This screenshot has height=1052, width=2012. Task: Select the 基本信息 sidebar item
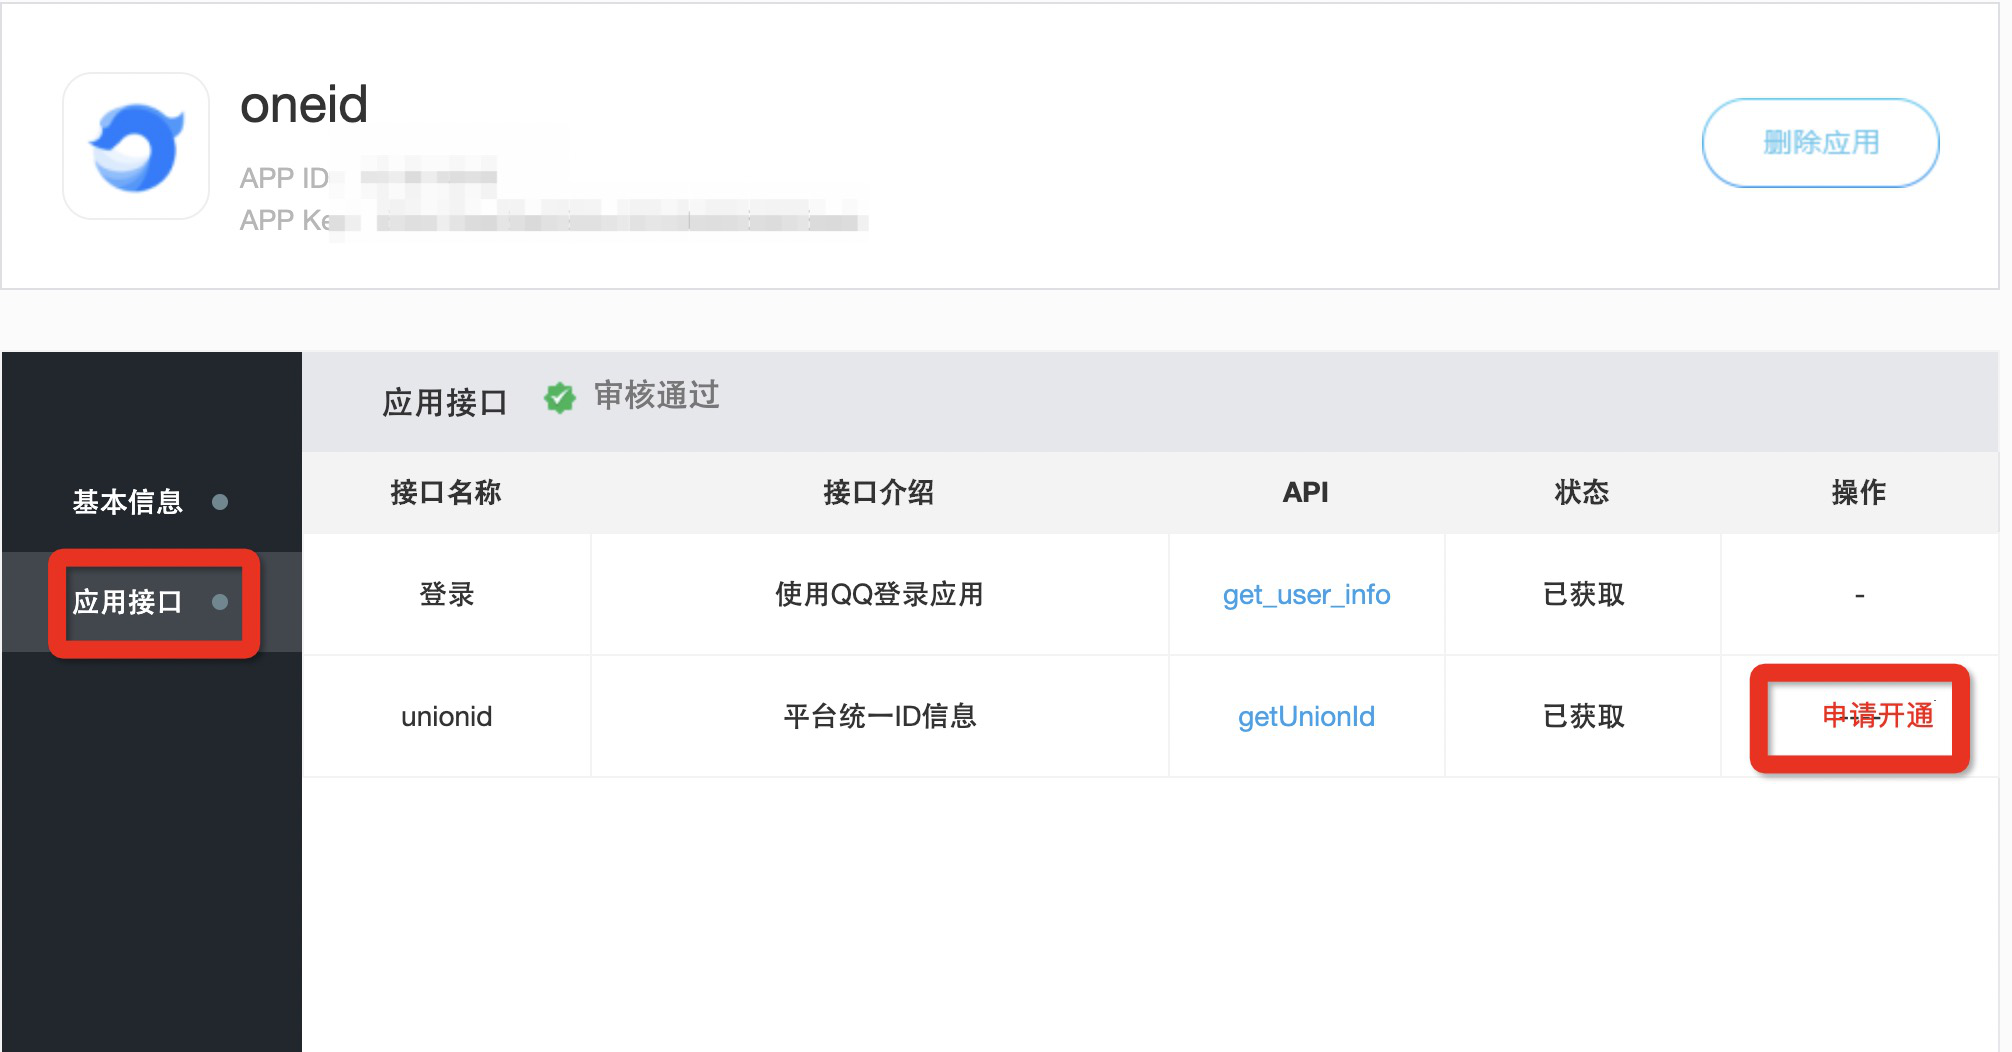[x=127, y=502]
